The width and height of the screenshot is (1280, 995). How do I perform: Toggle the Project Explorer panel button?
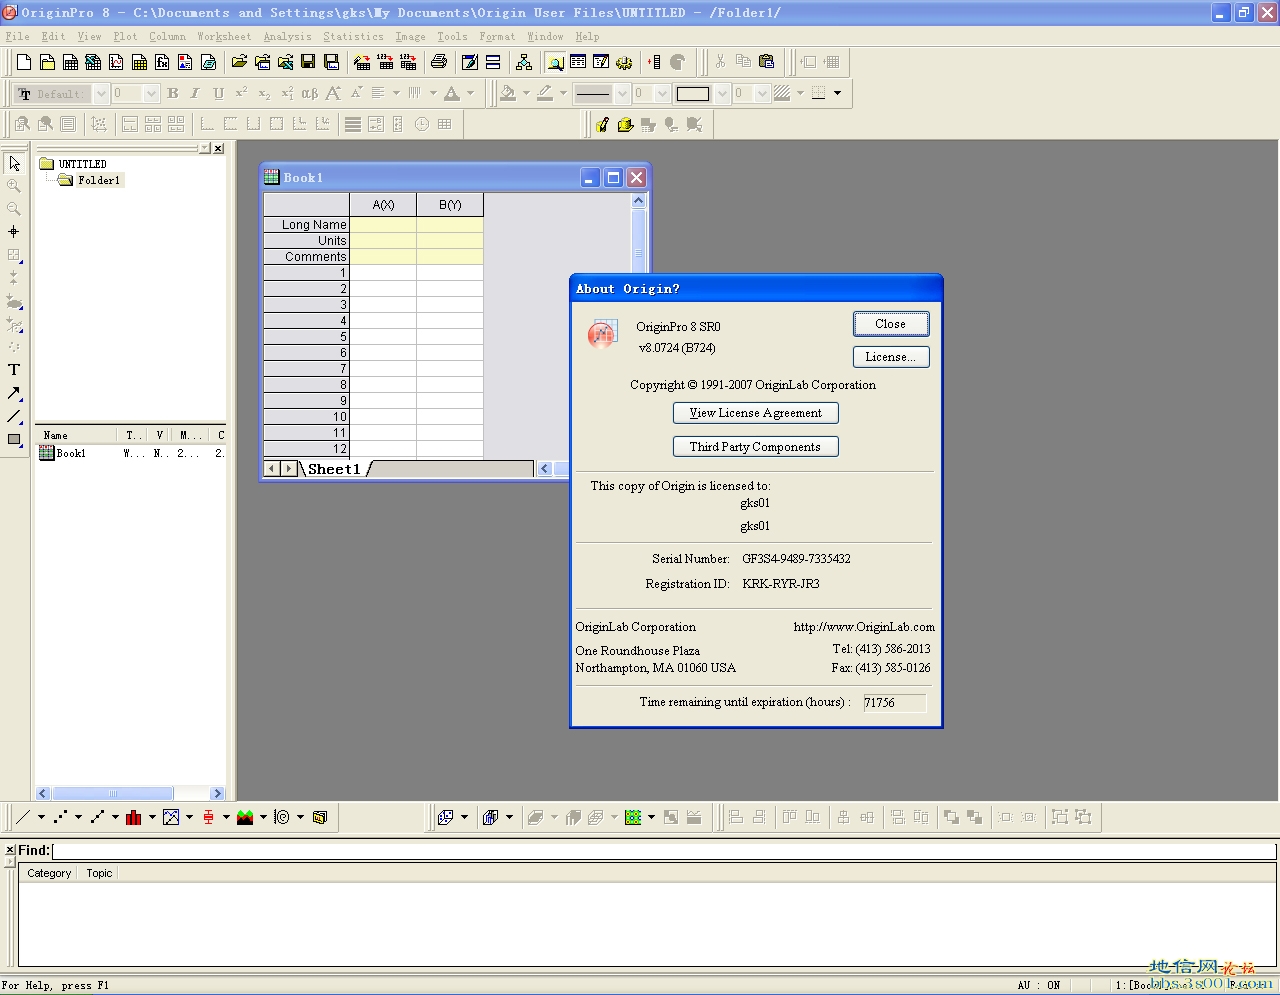(x=554, y=62)
